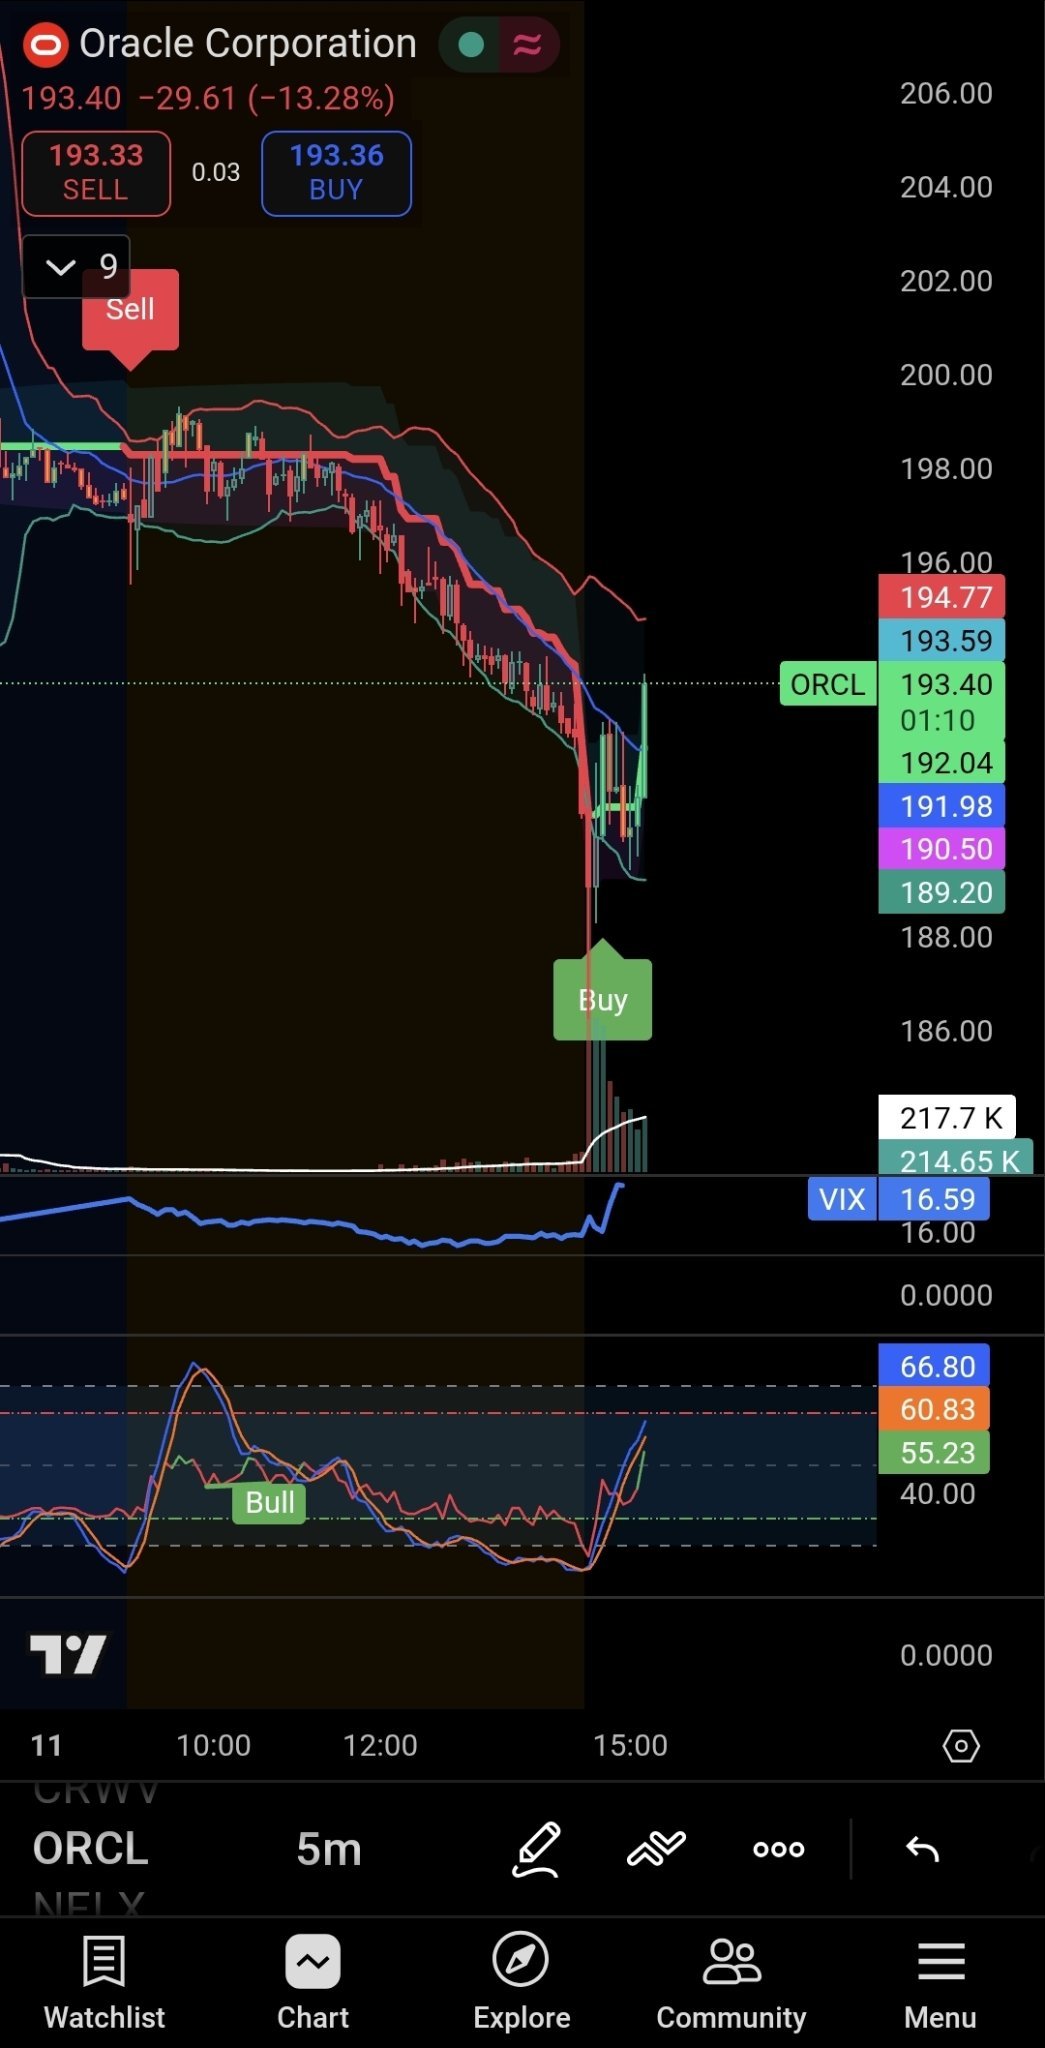Change the 5m timeframe interval
The width and height of the screenshot is (1045, 2048).
click(329, 1849)
